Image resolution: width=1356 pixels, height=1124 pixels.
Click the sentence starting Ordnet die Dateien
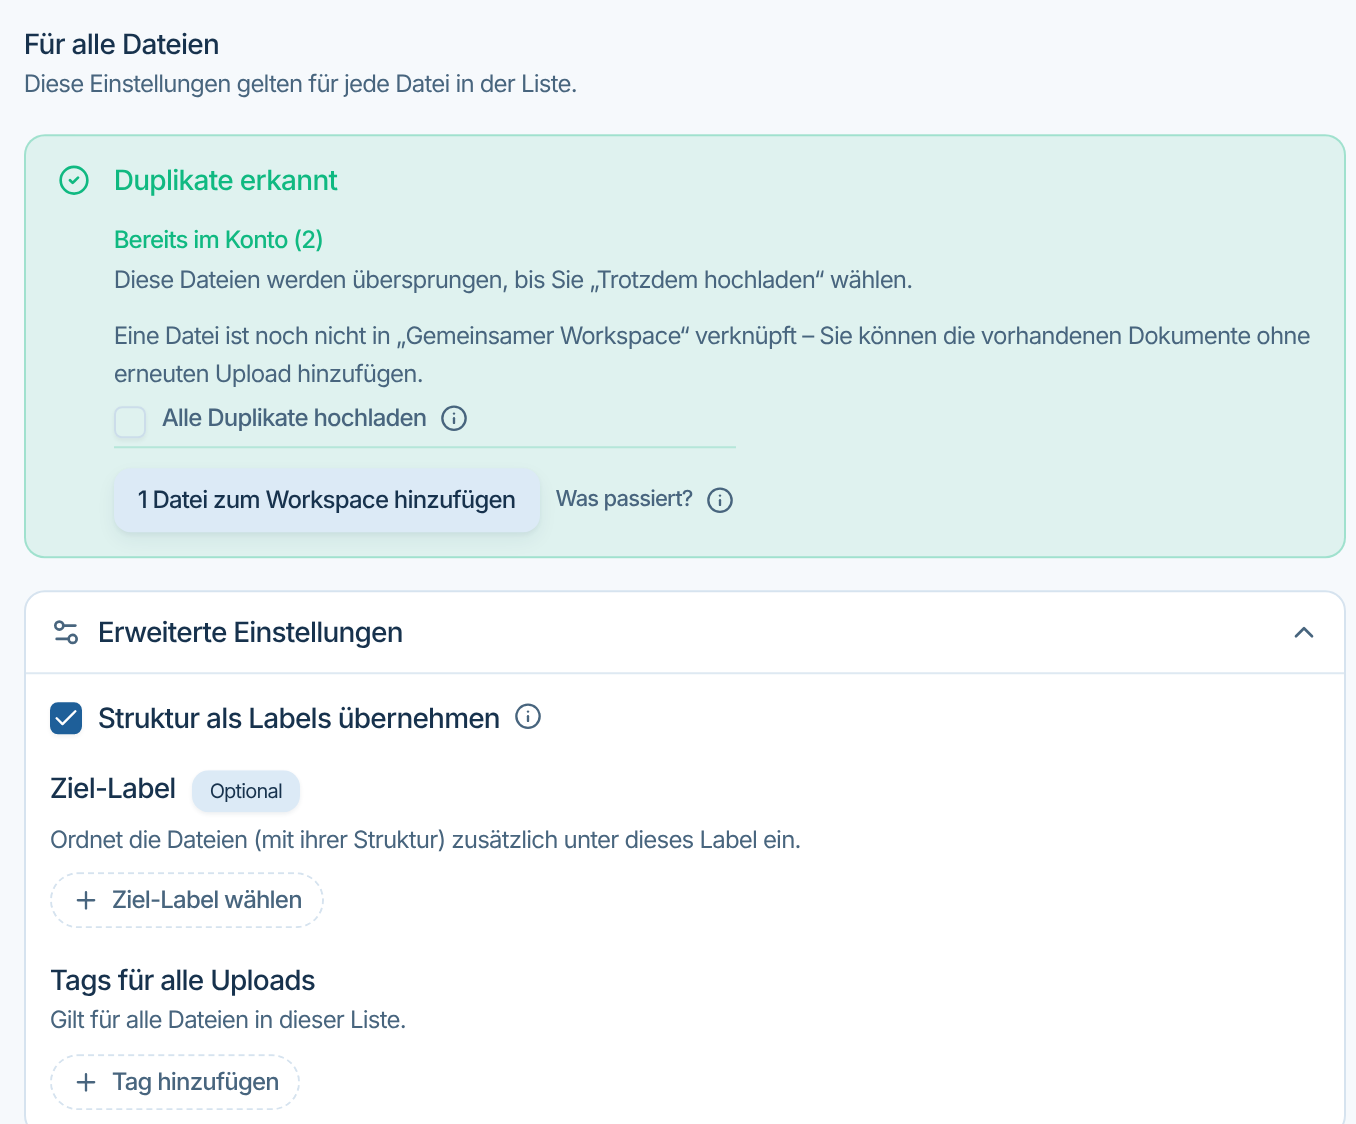click(426, 840)
